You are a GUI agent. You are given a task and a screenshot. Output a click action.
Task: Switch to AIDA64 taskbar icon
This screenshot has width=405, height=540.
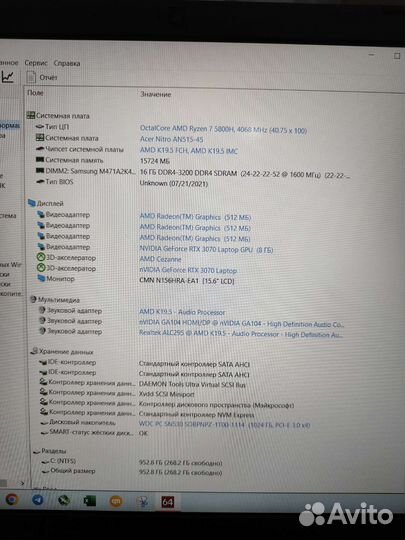tap(168, 502)
